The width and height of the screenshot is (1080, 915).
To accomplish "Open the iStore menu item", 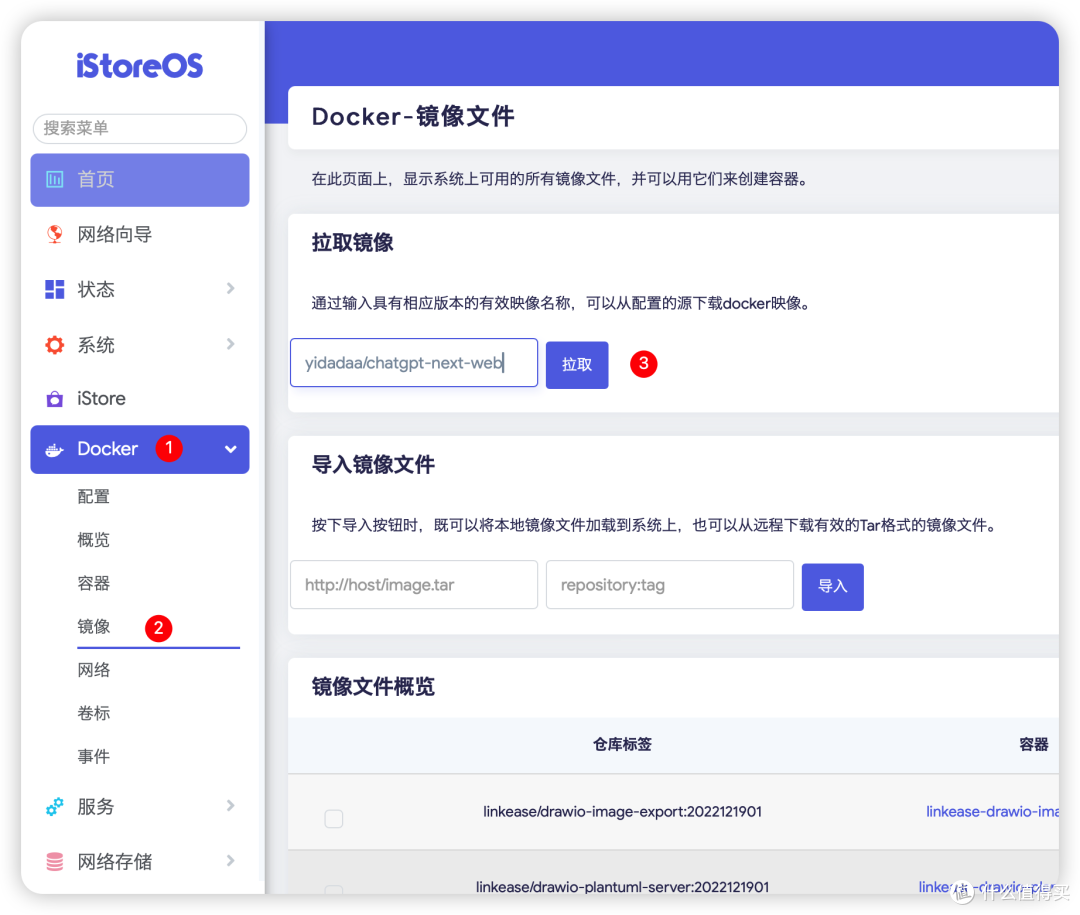I will pyautogui.click(x=140, y=399).
